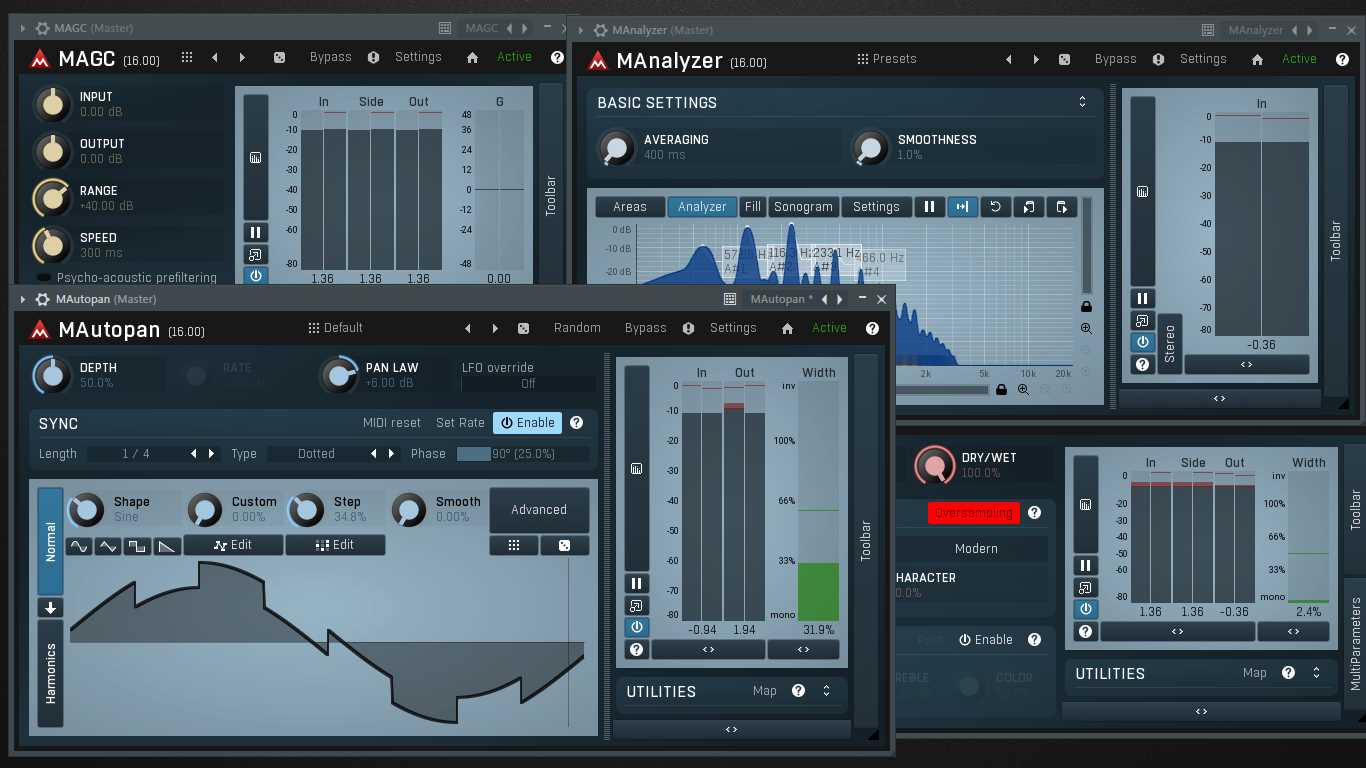Click the randomize dice icon in MAutopan header
The width and height of the screenshot is (1366, 768).
523,328
